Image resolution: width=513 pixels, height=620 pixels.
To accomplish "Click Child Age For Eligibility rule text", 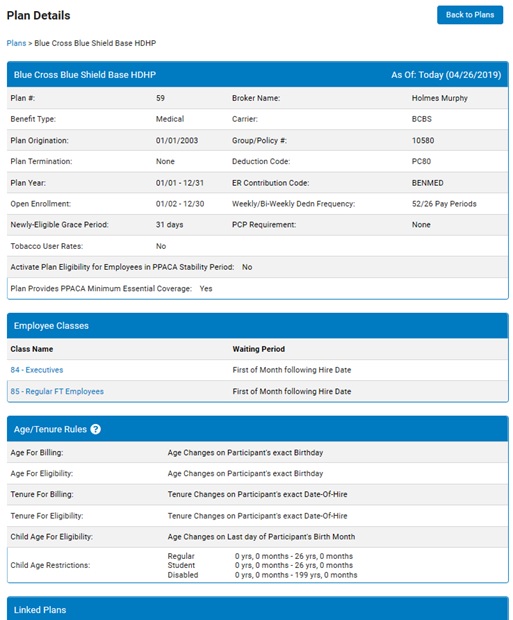I will point(261,537).
